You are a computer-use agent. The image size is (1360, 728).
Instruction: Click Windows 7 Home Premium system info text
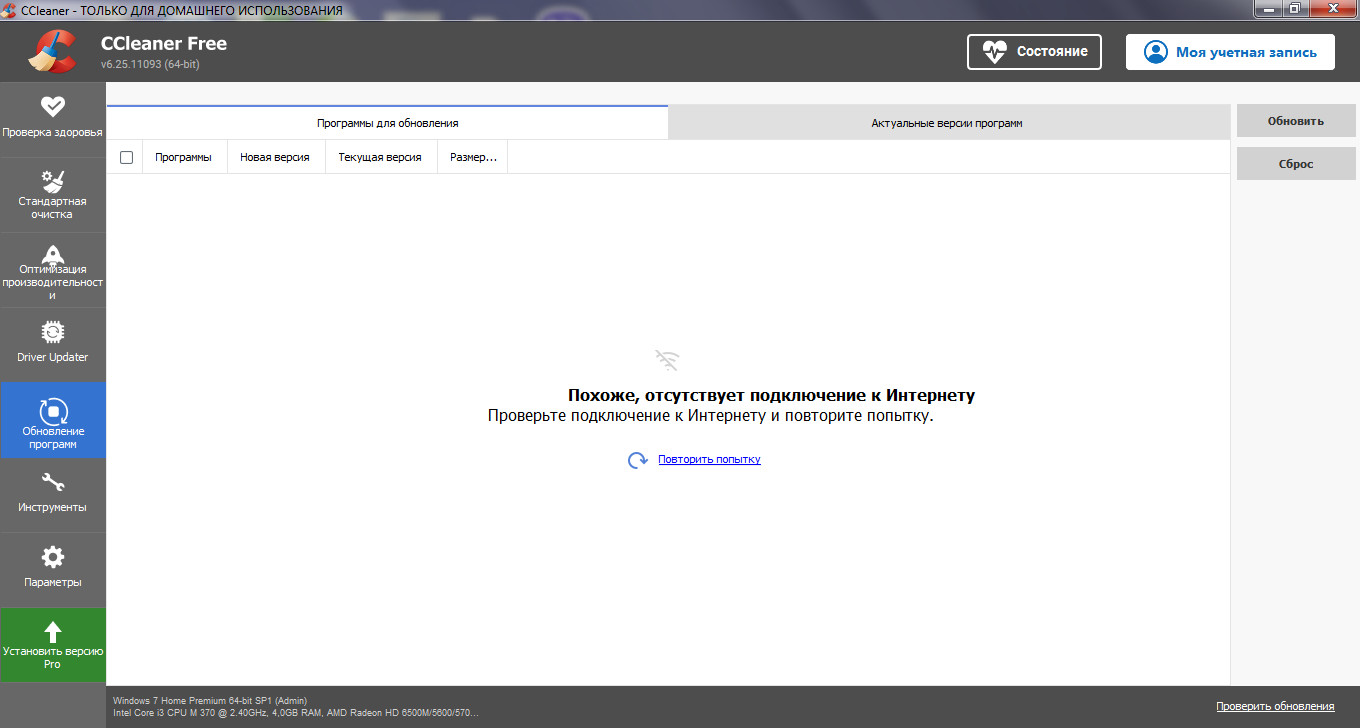click(x=210, y=700)
